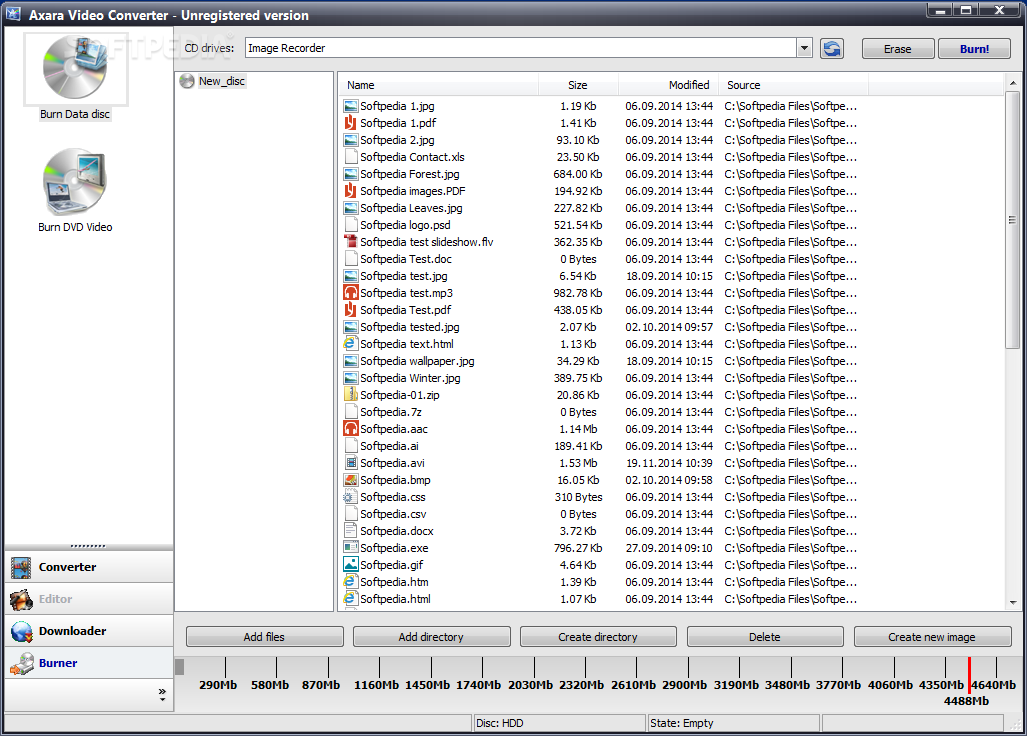Click the Softpedia-01.zip archive icon
The width and height of the screenshot is (1027, 736).
point(351,396)
